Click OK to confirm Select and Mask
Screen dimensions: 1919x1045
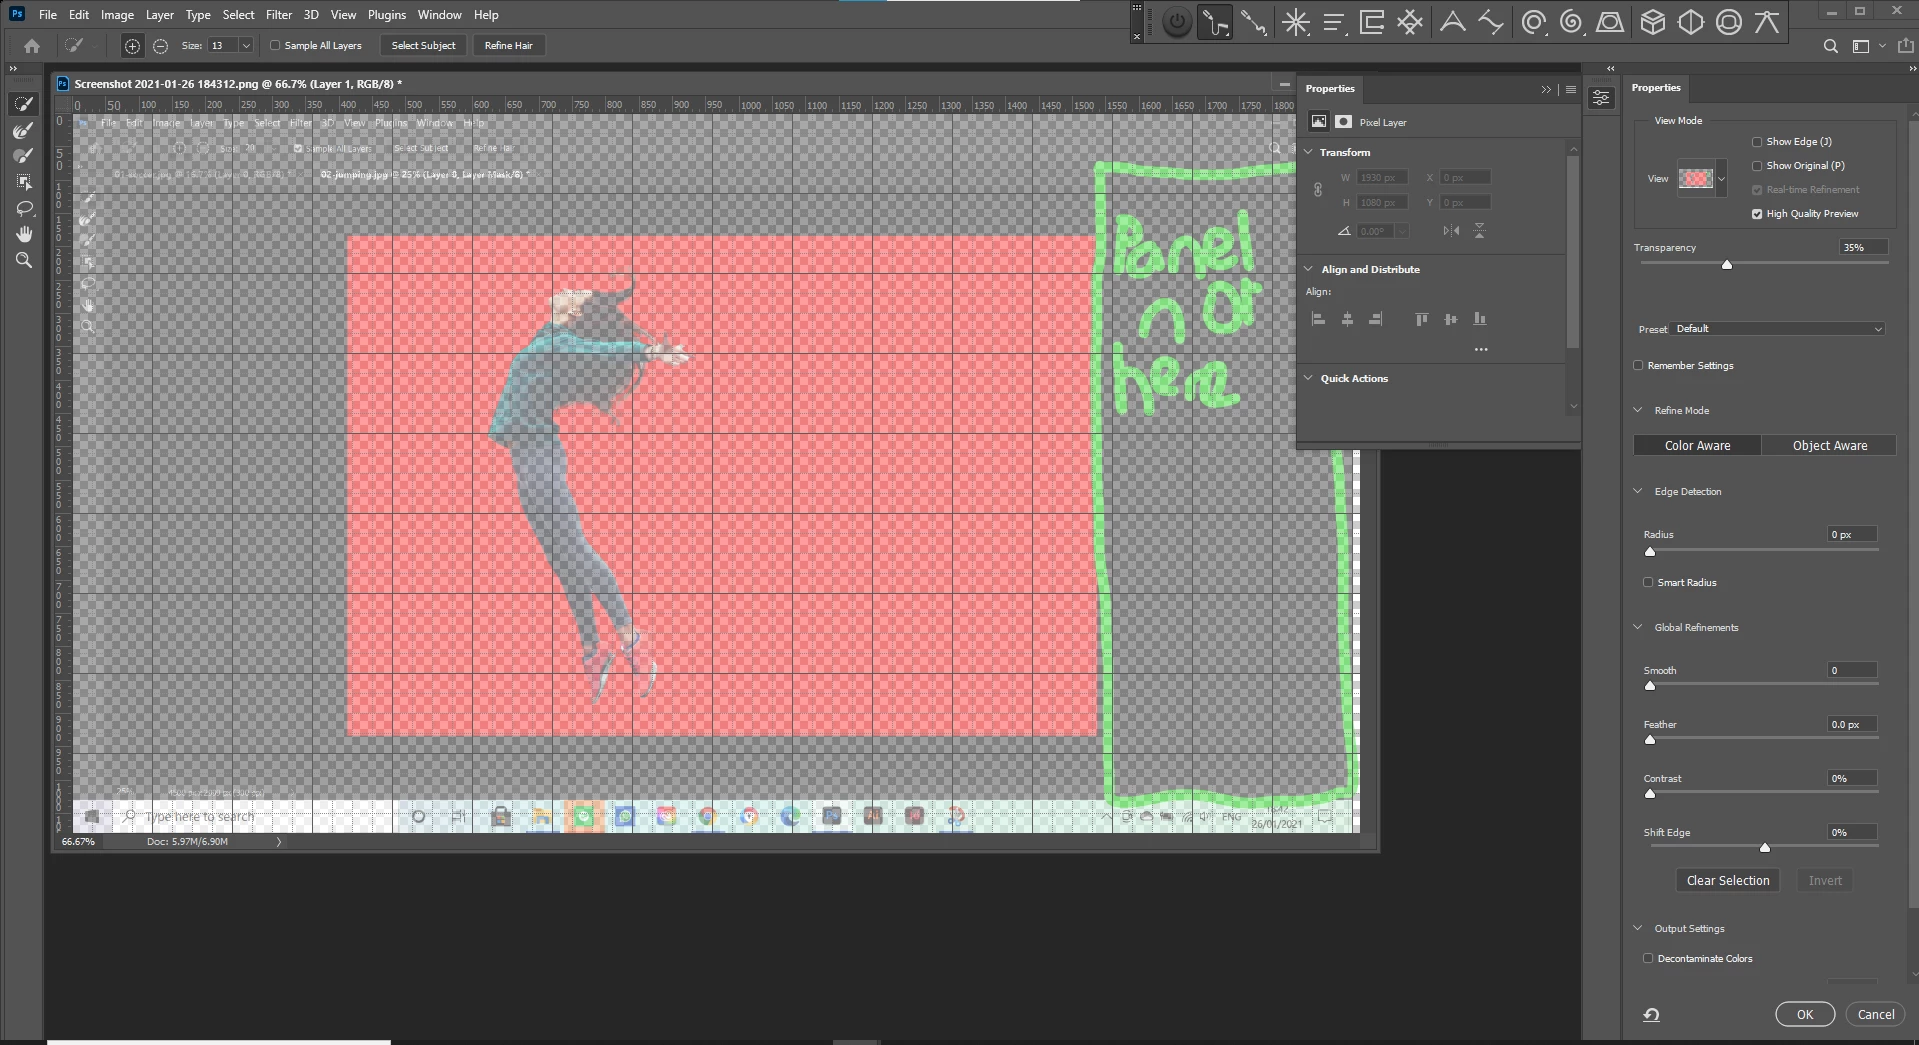1804,1014
